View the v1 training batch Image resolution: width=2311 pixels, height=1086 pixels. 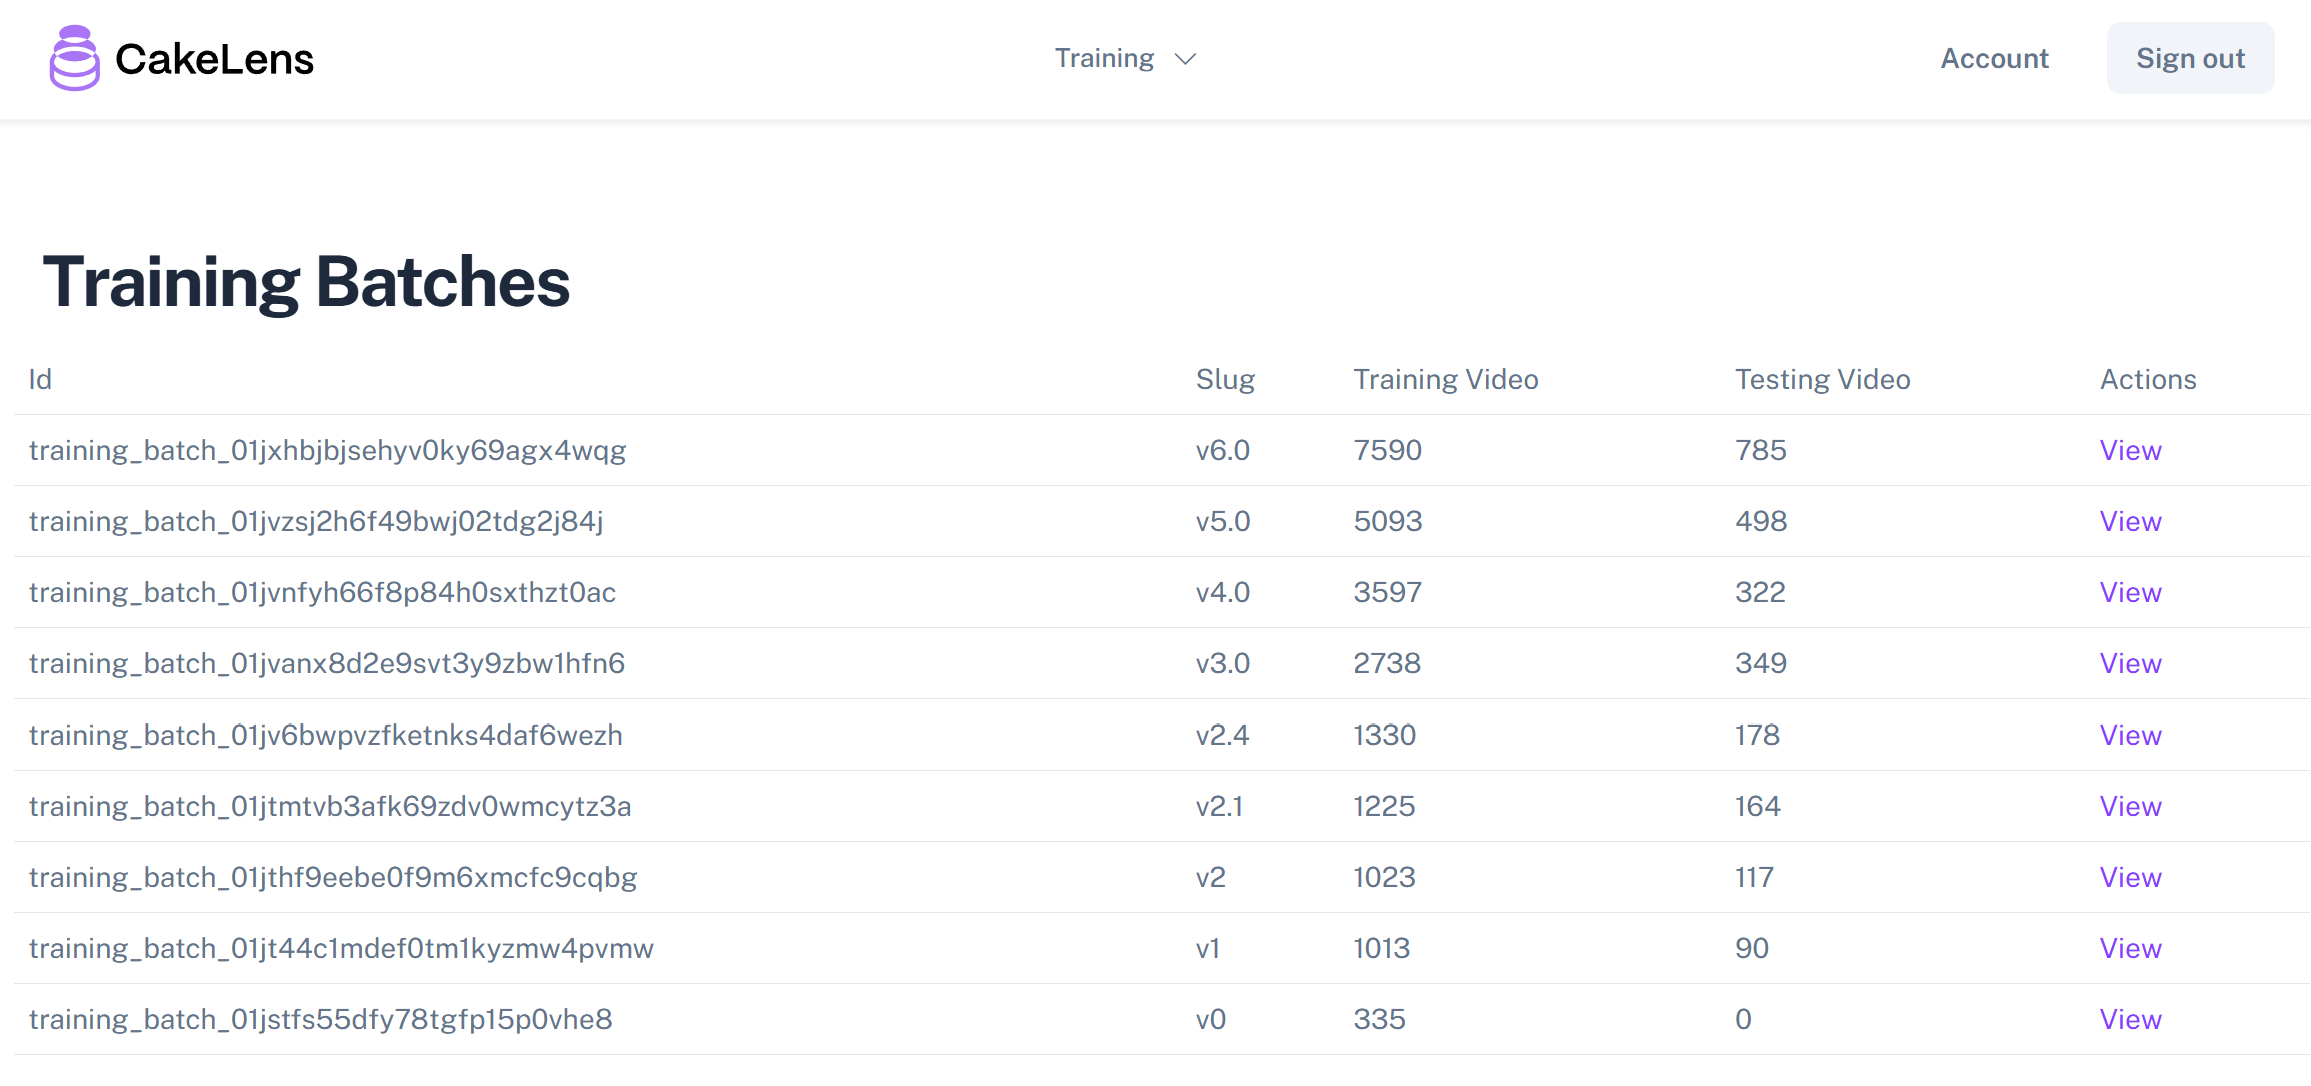coord(2130,948)
